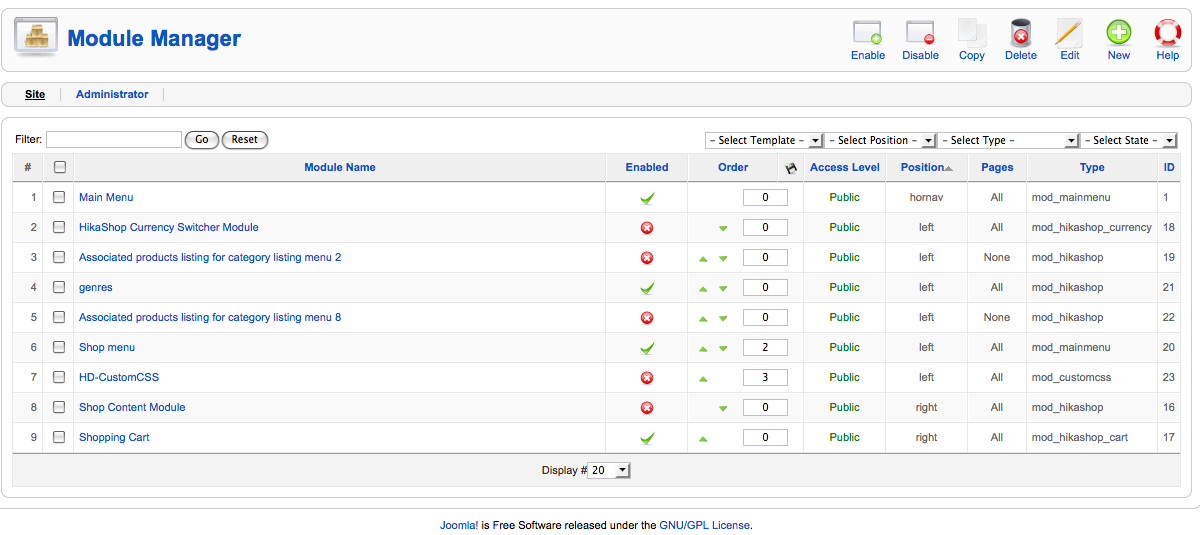Click the Delete trash icon
This screenshot has width=1200, height=535.
1020,33
